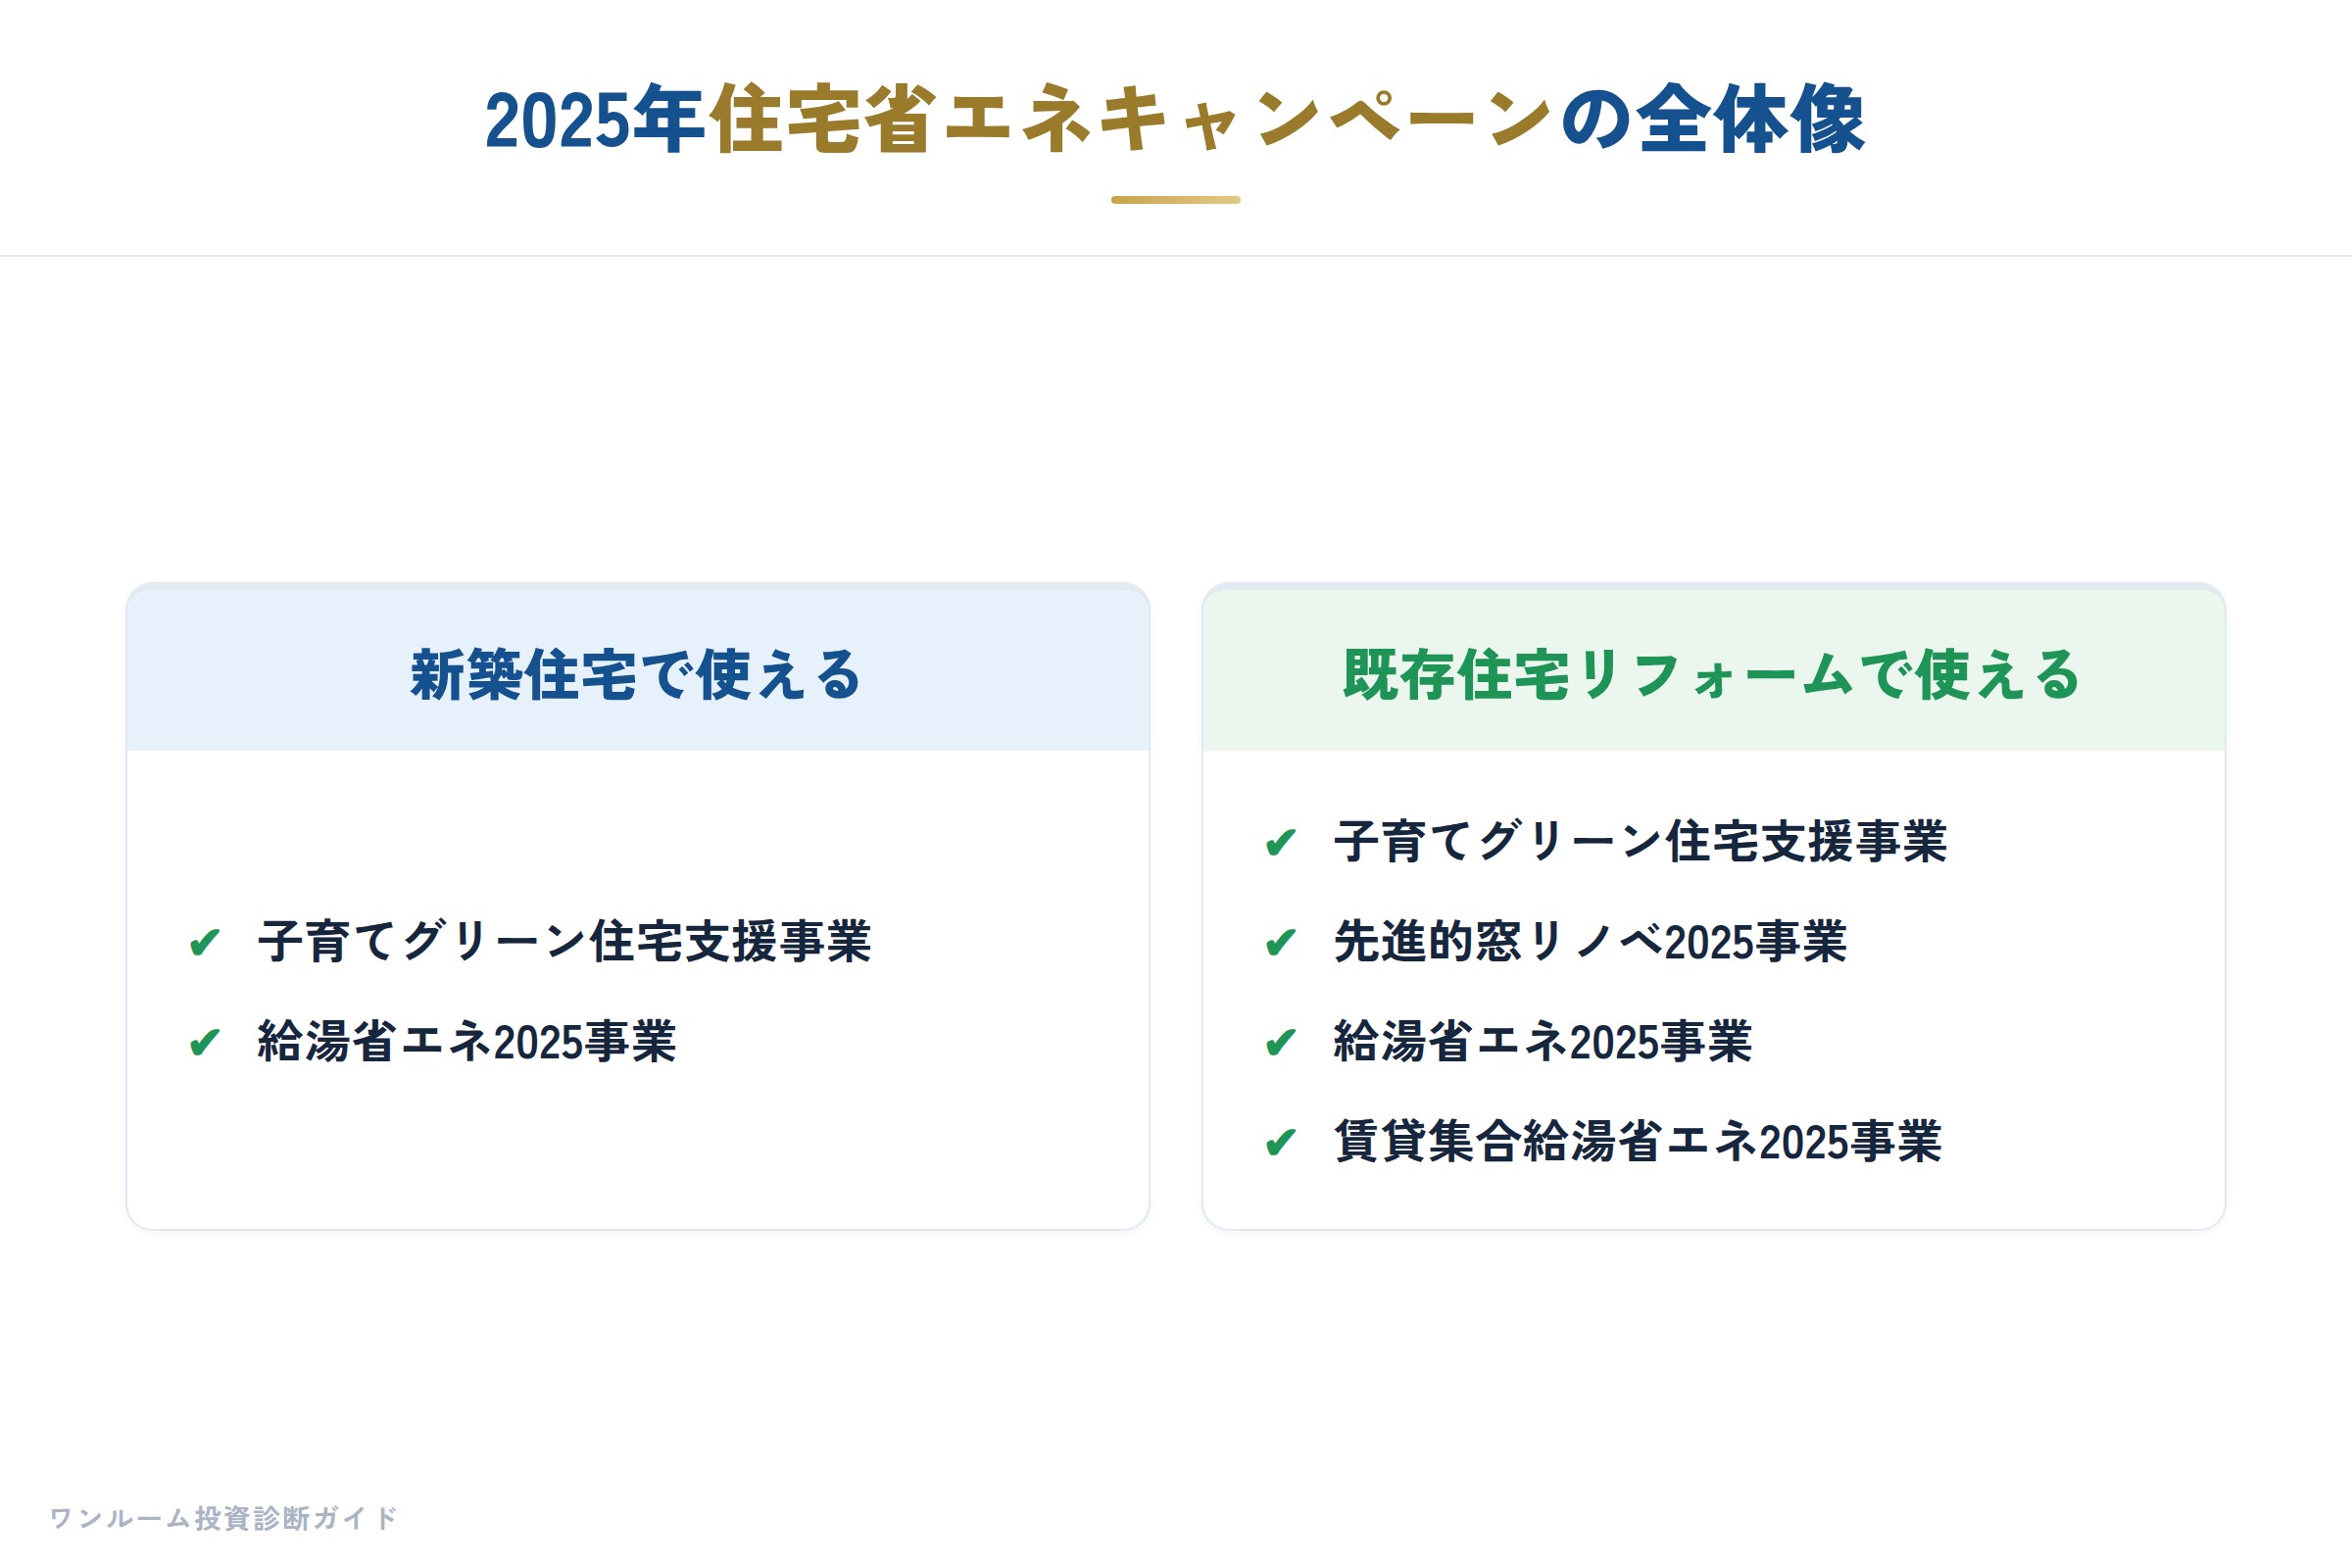Open 給湯省エネ2025事業 in the new-build card
The height and width of the screenshot is (1568, 2352).
[467, 1042]
